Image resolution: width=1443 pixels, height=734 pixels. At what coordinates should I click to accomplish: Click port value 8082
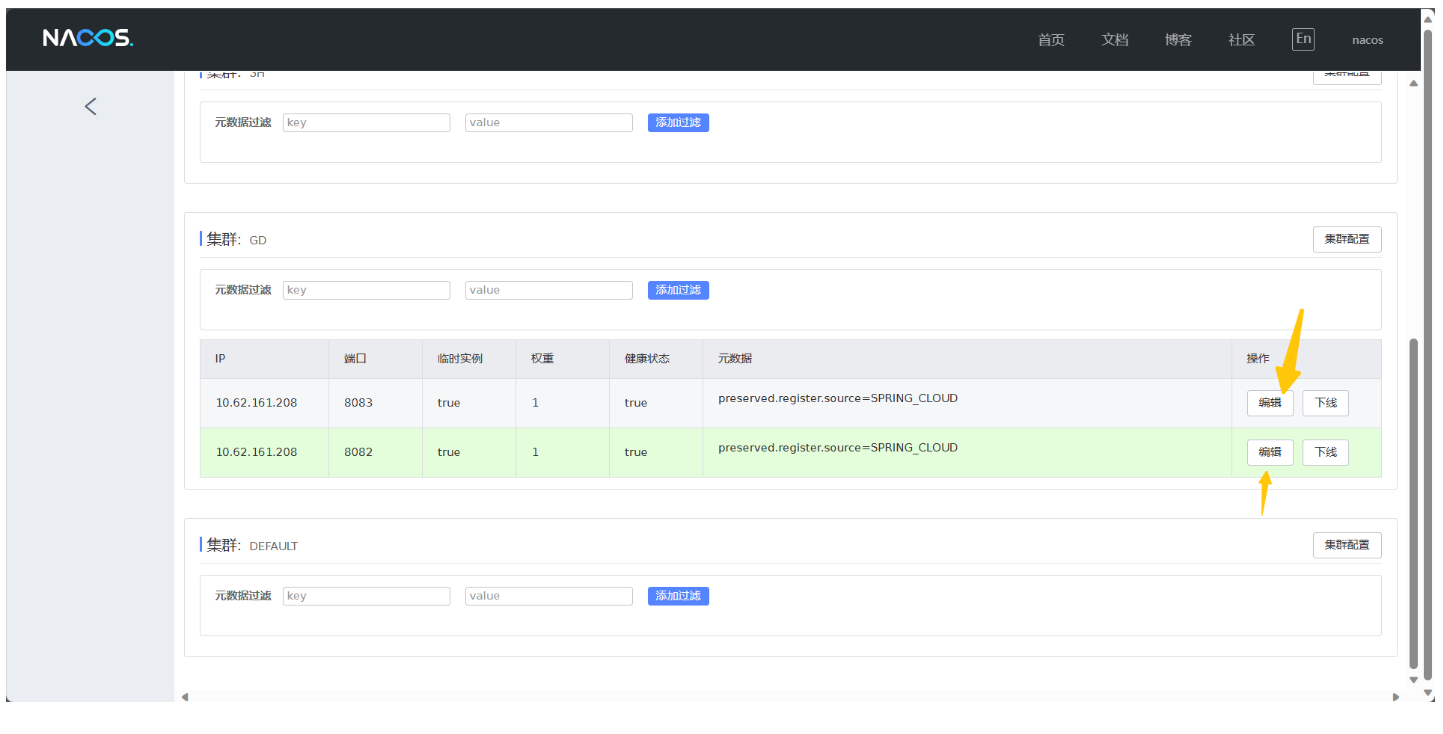(x=358, y=452)
